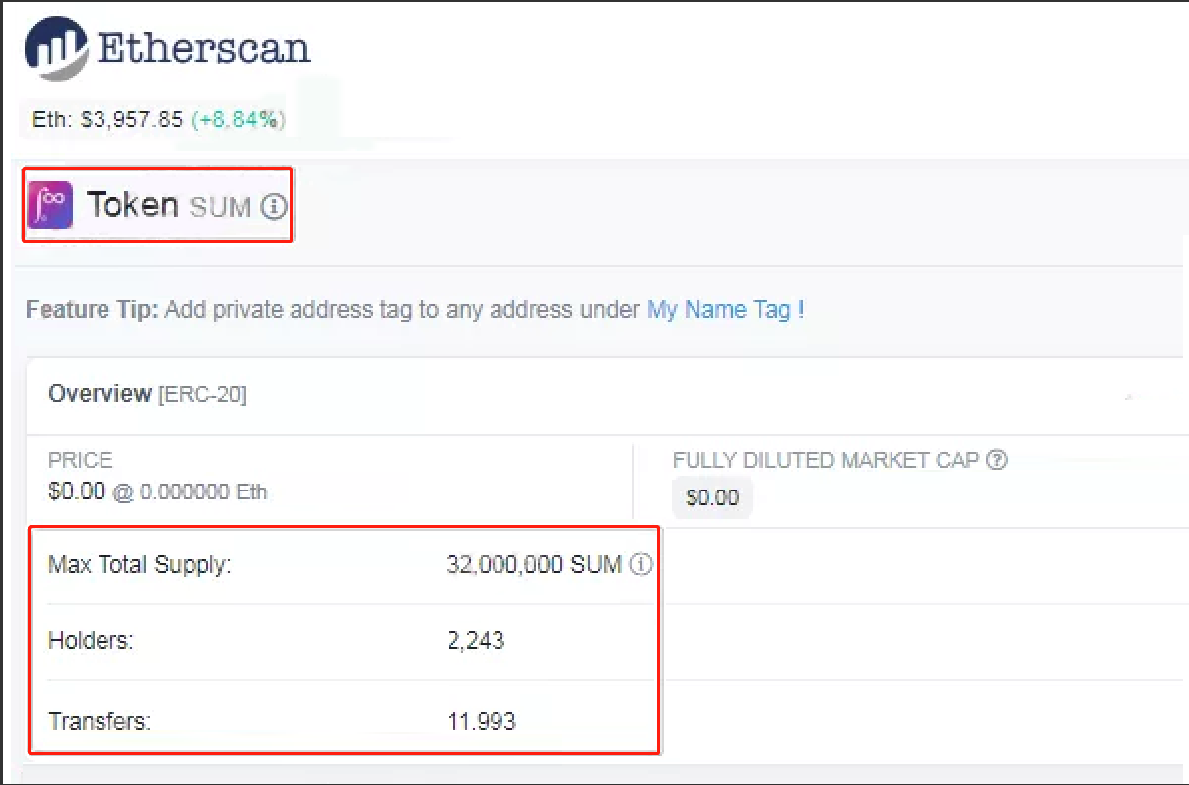The width and height of the screenshot is (1189, 785).
Task: Click the +8.84% change percentage
Action: pyautogui.click(x=238, y=119)
